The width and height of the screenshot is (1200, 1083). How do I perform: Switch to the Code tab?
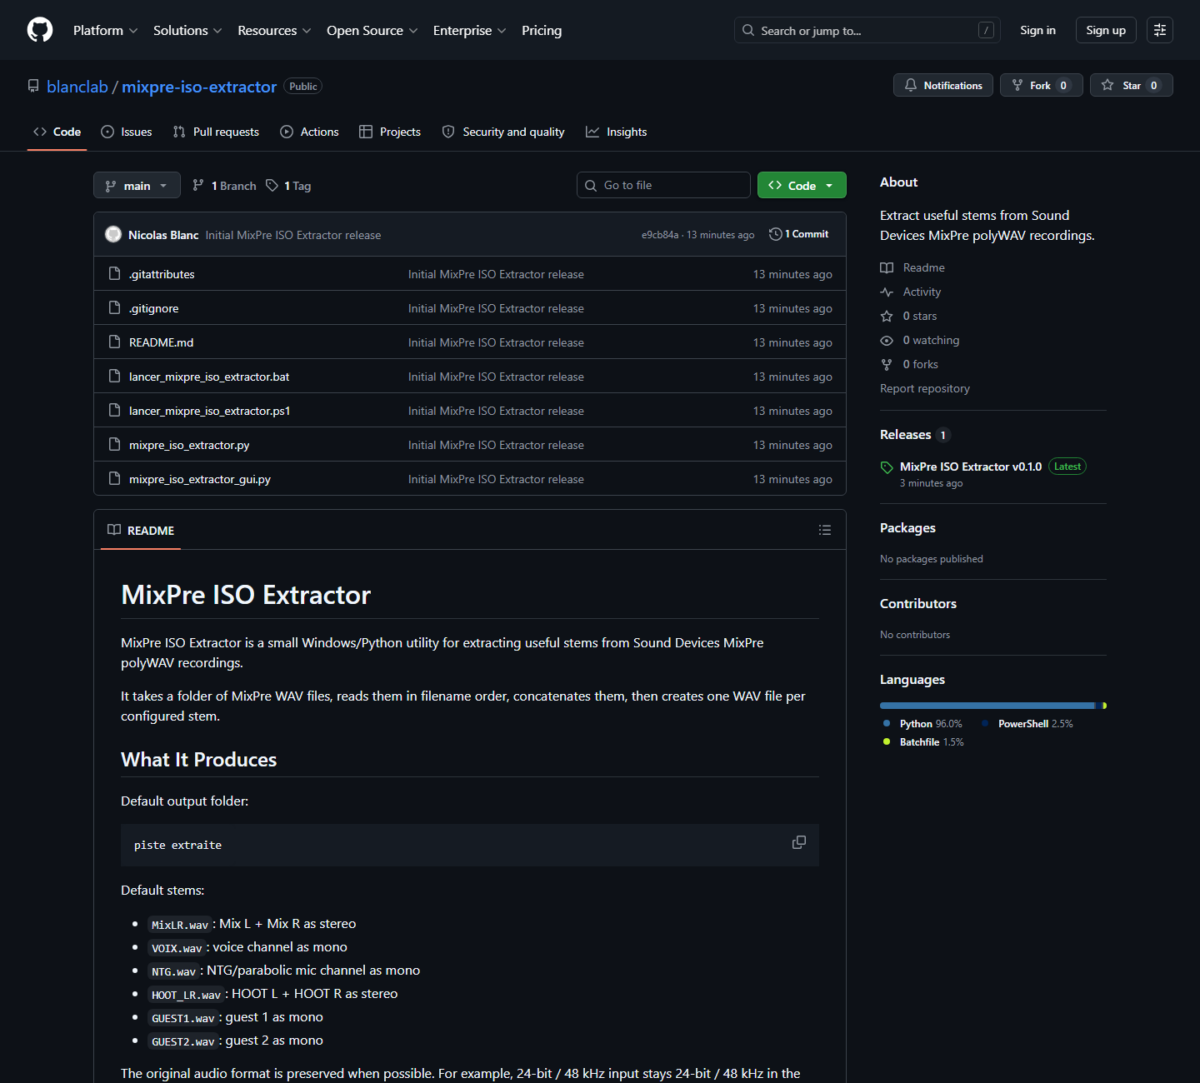point(57,132)
